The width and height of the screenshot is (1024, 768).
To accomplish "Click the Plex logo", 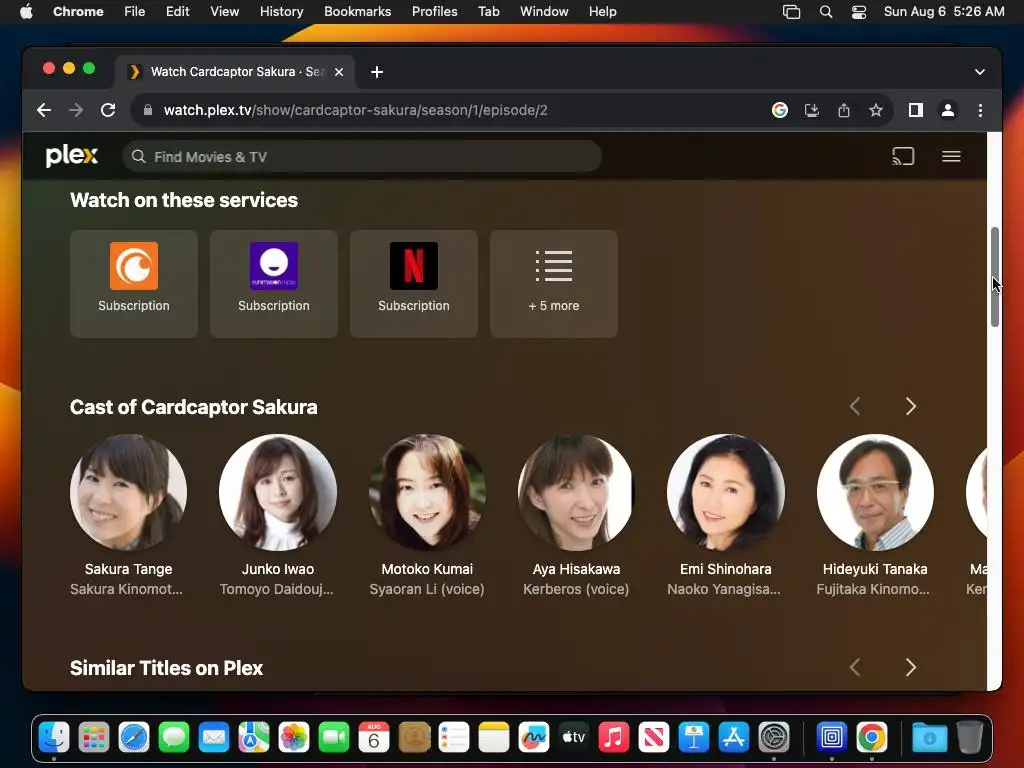I will [72, 156].
